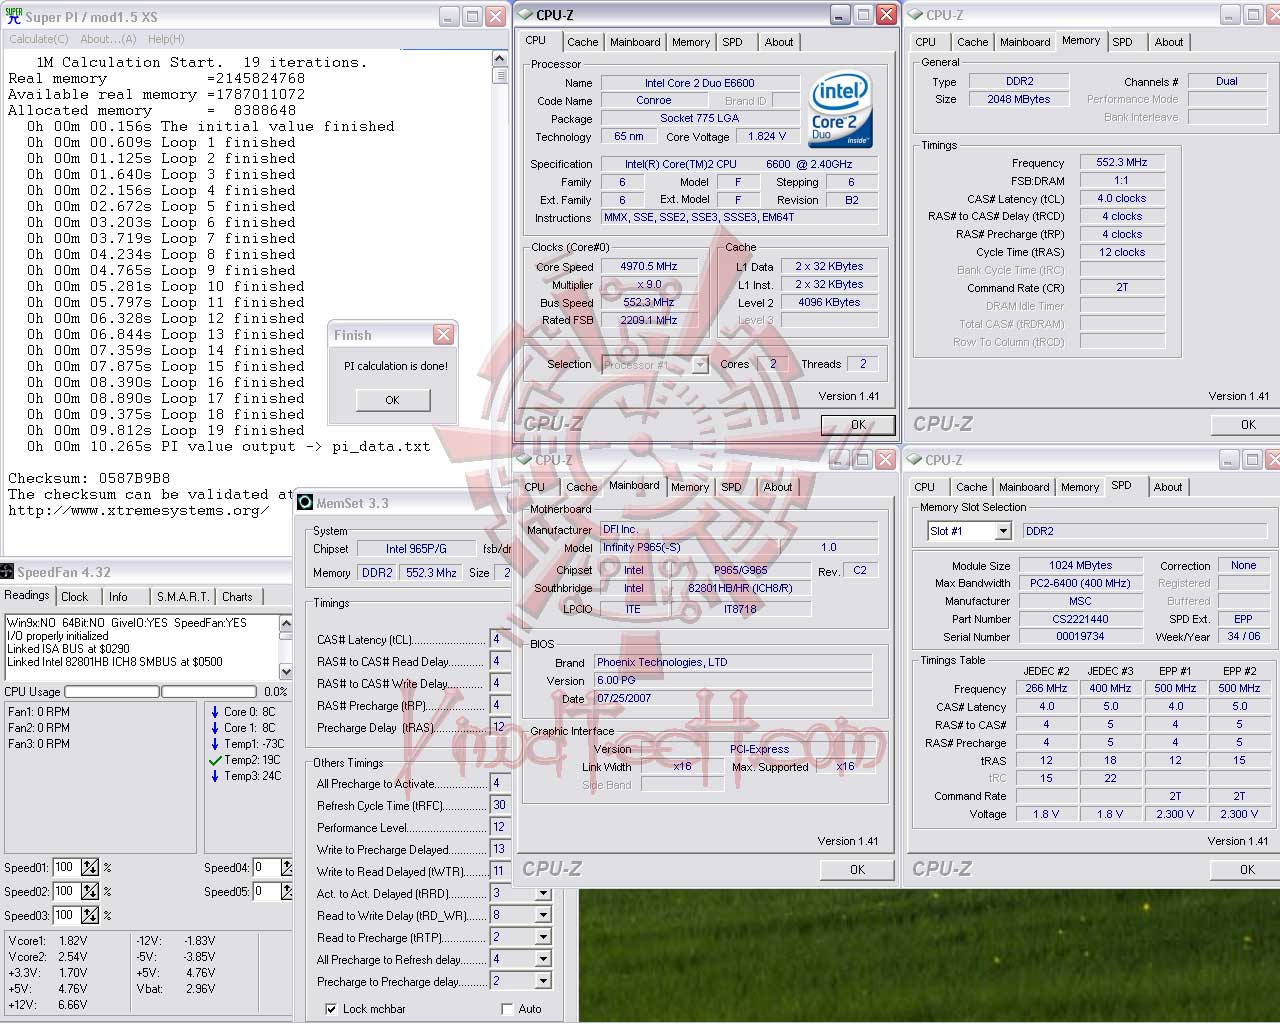Click the Intel Core 2 Duo logo
This screenshot has height=1024, width=1280.
(x=841, y=110)
